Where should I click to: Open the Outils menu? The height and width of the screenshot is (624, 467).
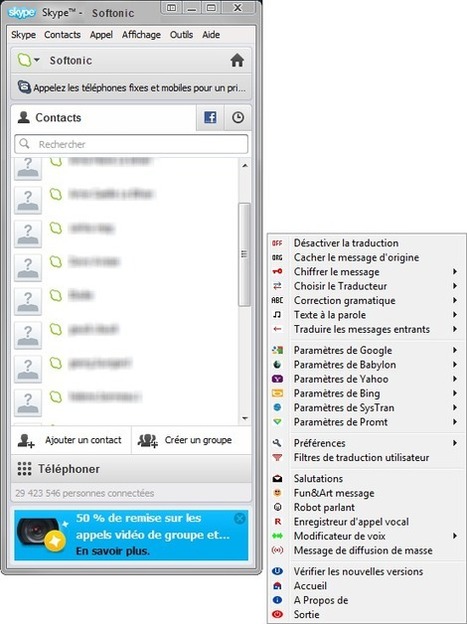181,35
